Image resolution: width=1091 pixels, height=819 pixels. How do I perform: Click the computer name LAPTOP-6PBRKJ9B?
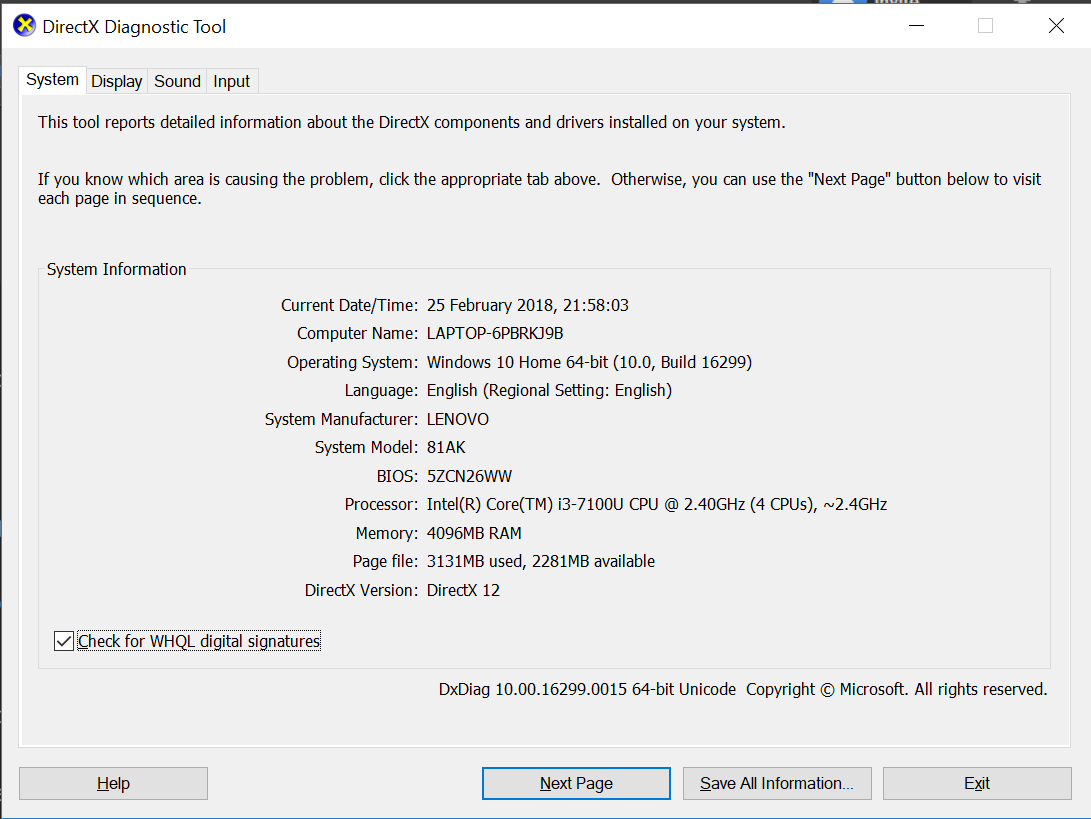click(495, 333)
